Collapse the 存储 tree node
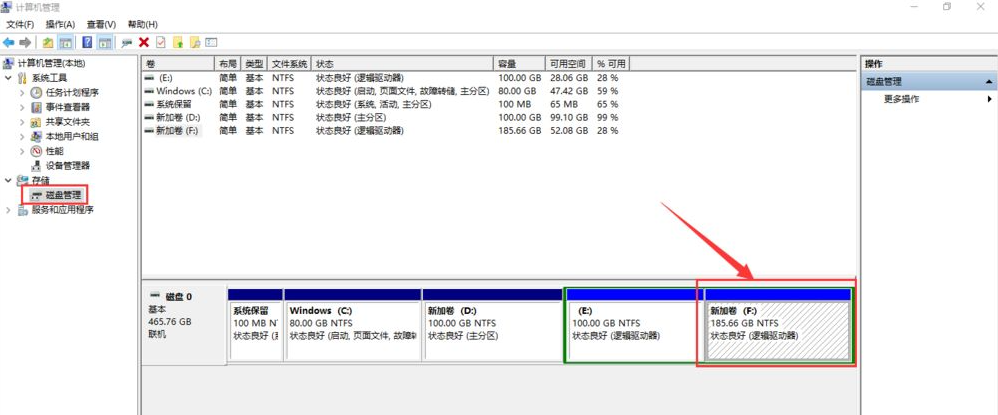 point(8,180)
